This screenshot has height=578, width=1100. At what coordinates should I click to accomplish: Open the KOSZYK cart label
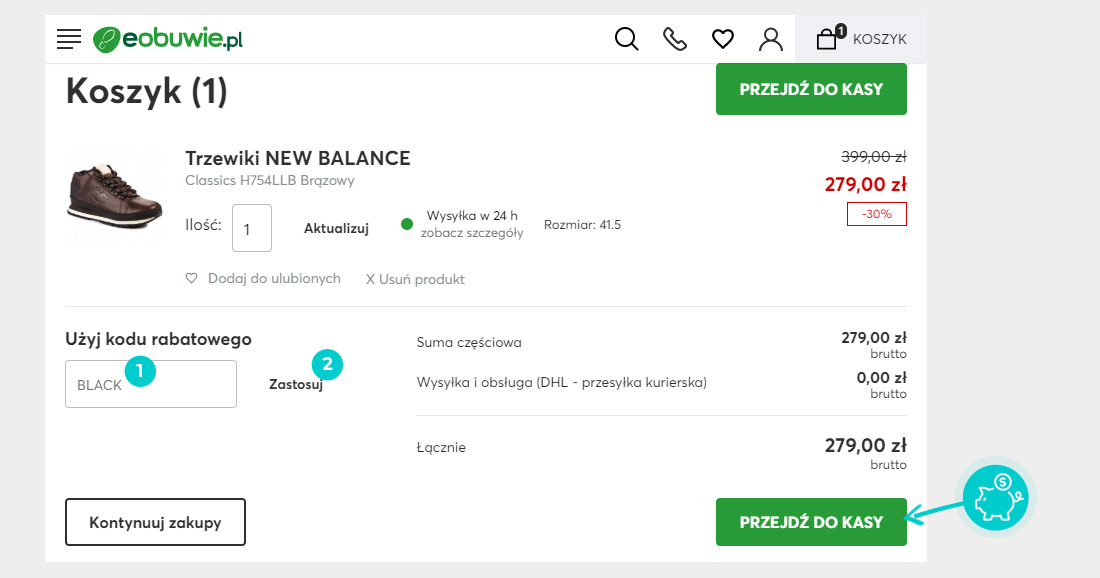click(880, 39)
